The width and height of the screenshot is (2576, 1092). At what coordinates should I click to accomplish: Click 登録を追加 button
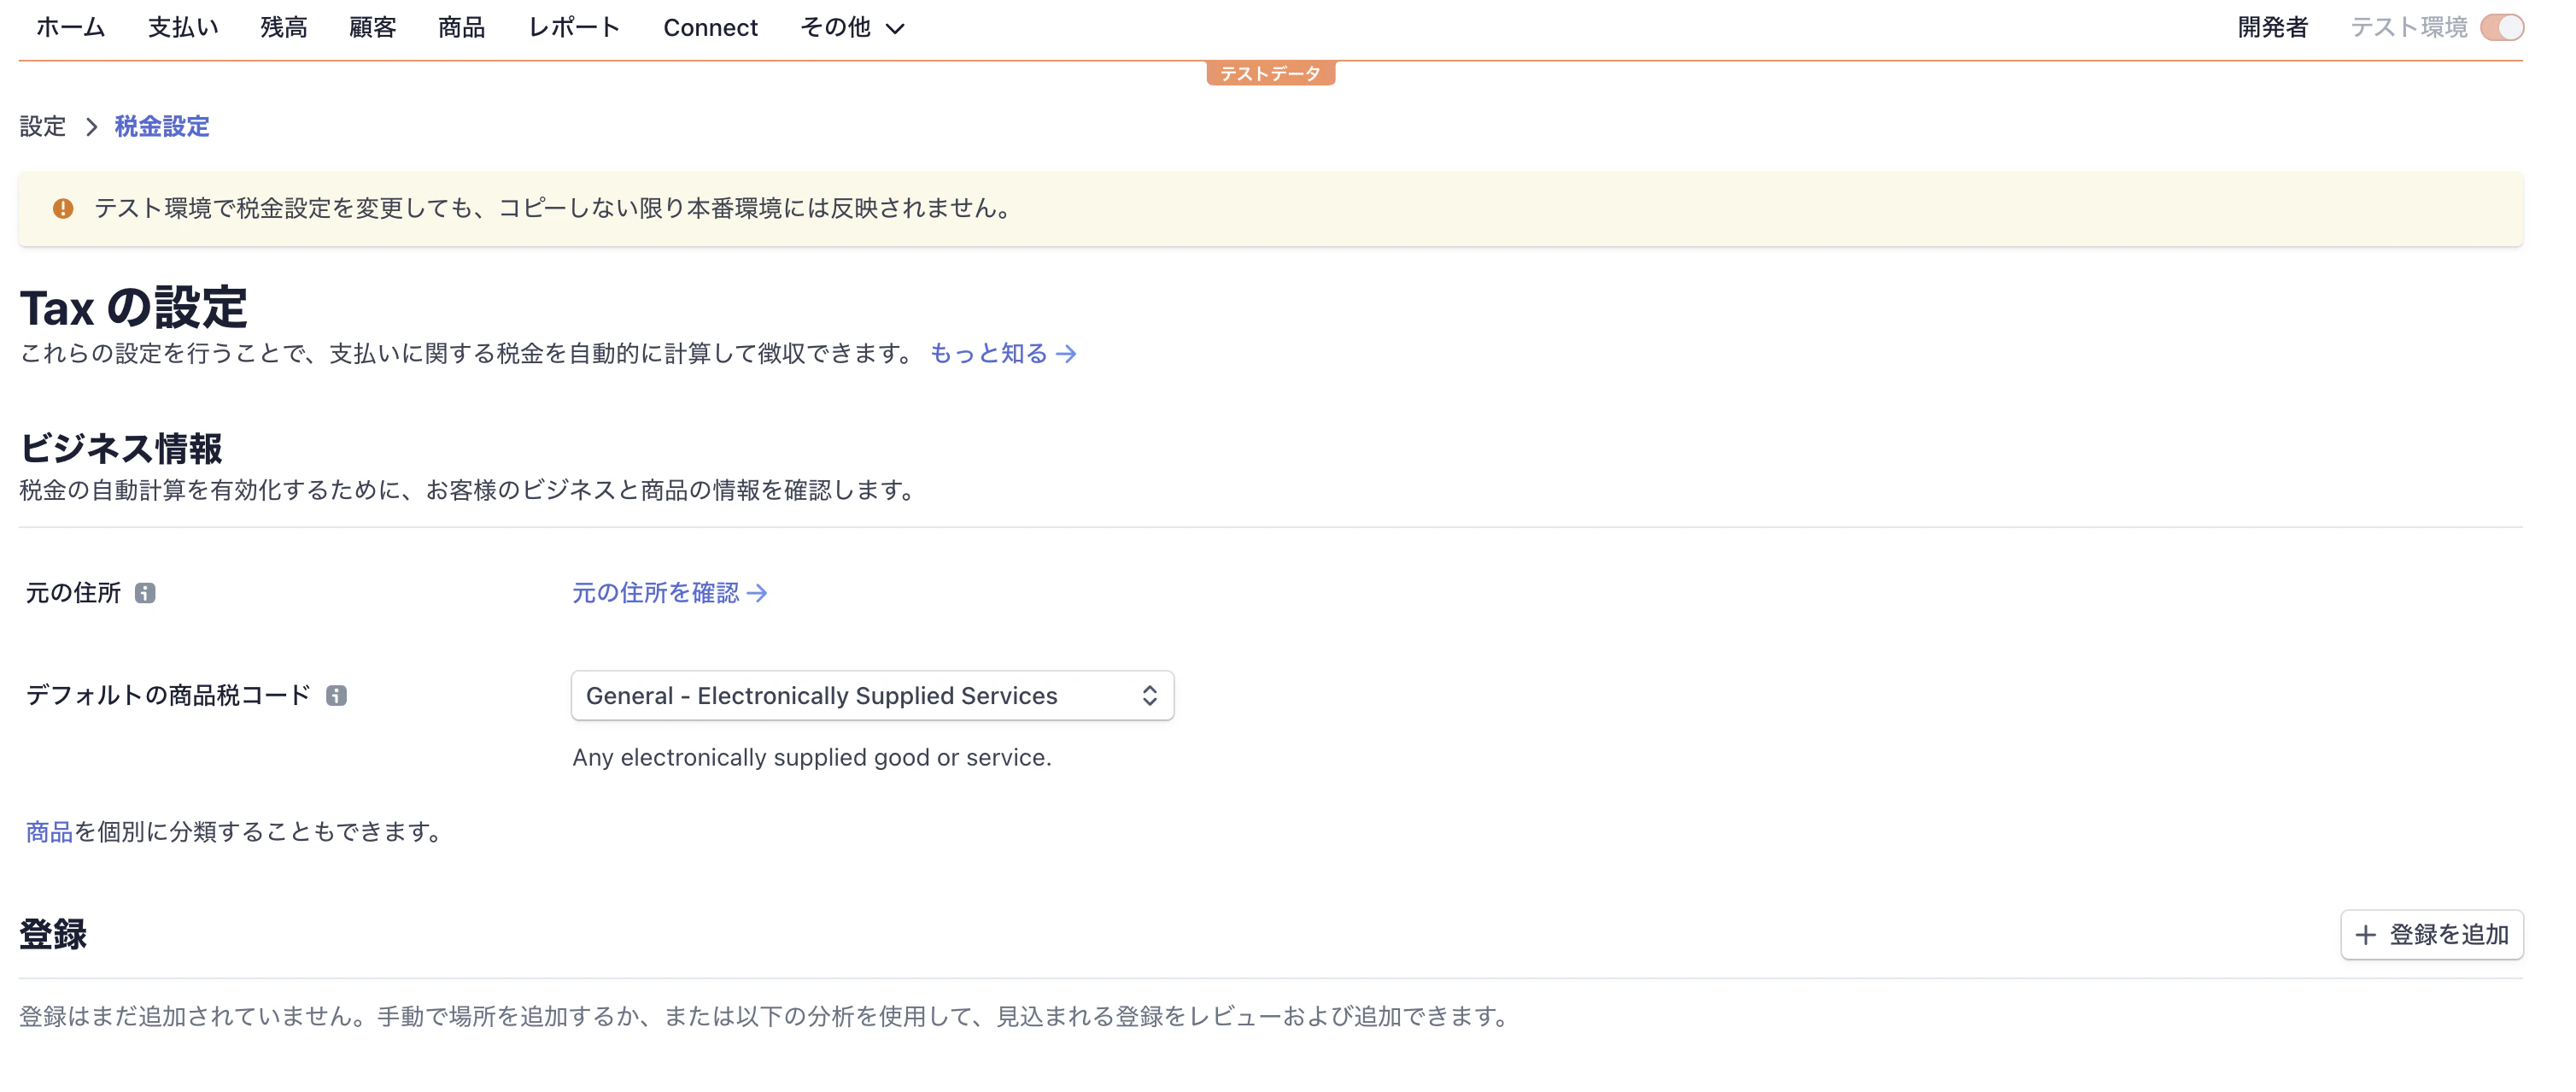point(2432,935)
